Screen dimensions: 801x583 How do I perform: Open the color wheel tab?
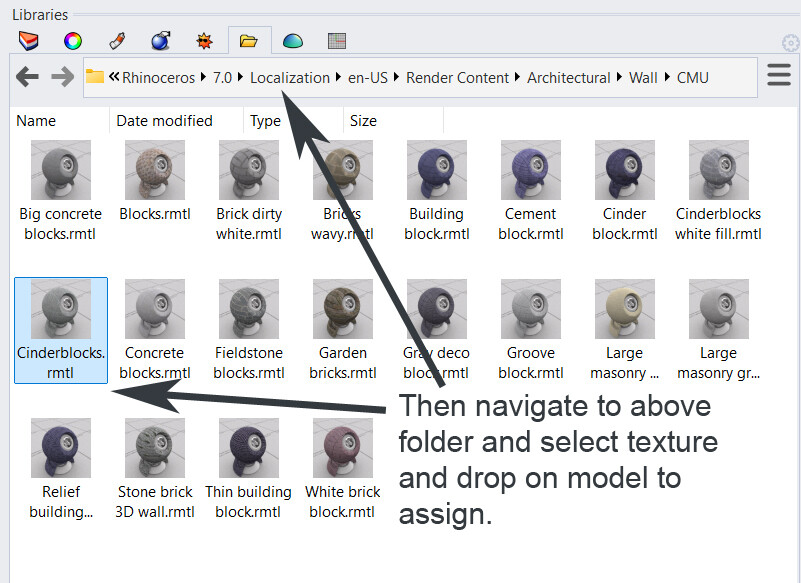(73, 41)
